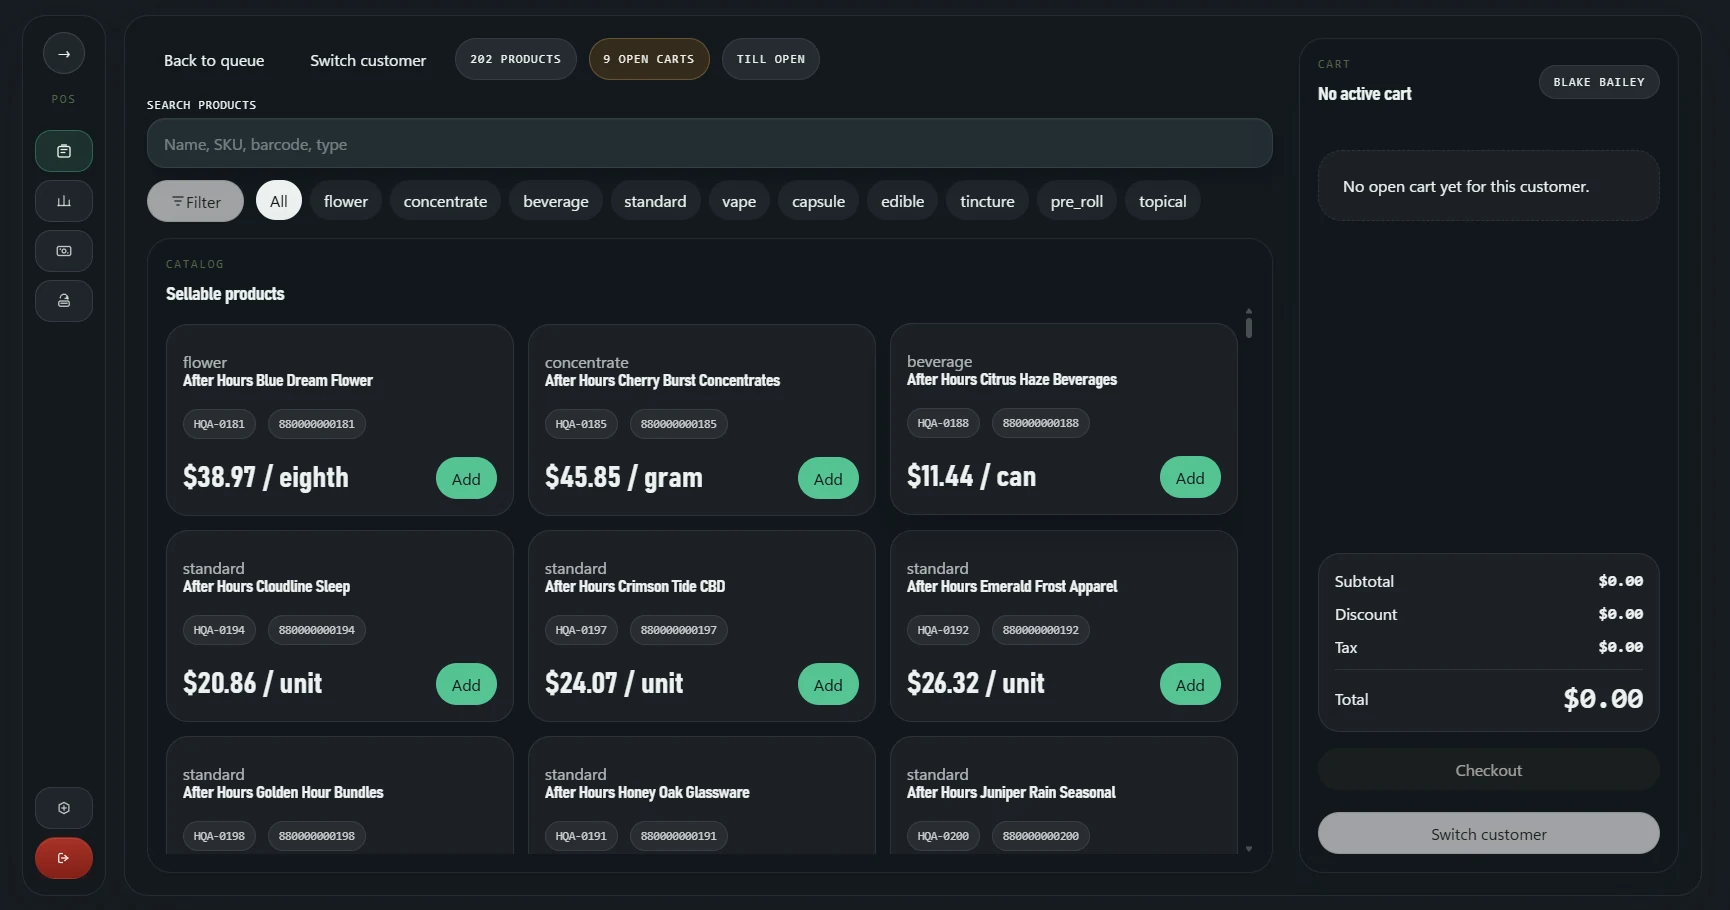Toggle the flower category filter
This screenshot has width=1730, height=910.
pyautogui.click(x=345, y=200)
